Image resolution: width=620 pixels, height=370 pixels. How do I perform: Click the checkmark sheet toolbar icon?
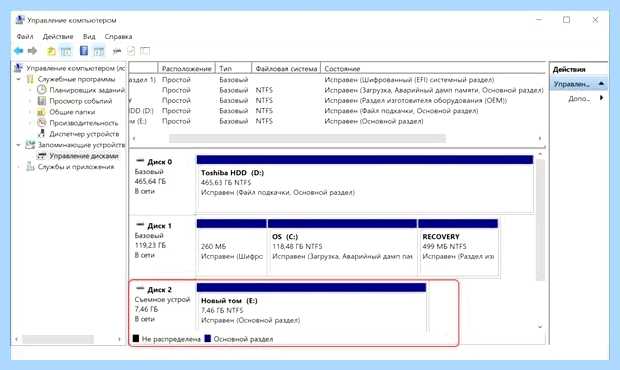pyautogui.click(x=131, y=51)
